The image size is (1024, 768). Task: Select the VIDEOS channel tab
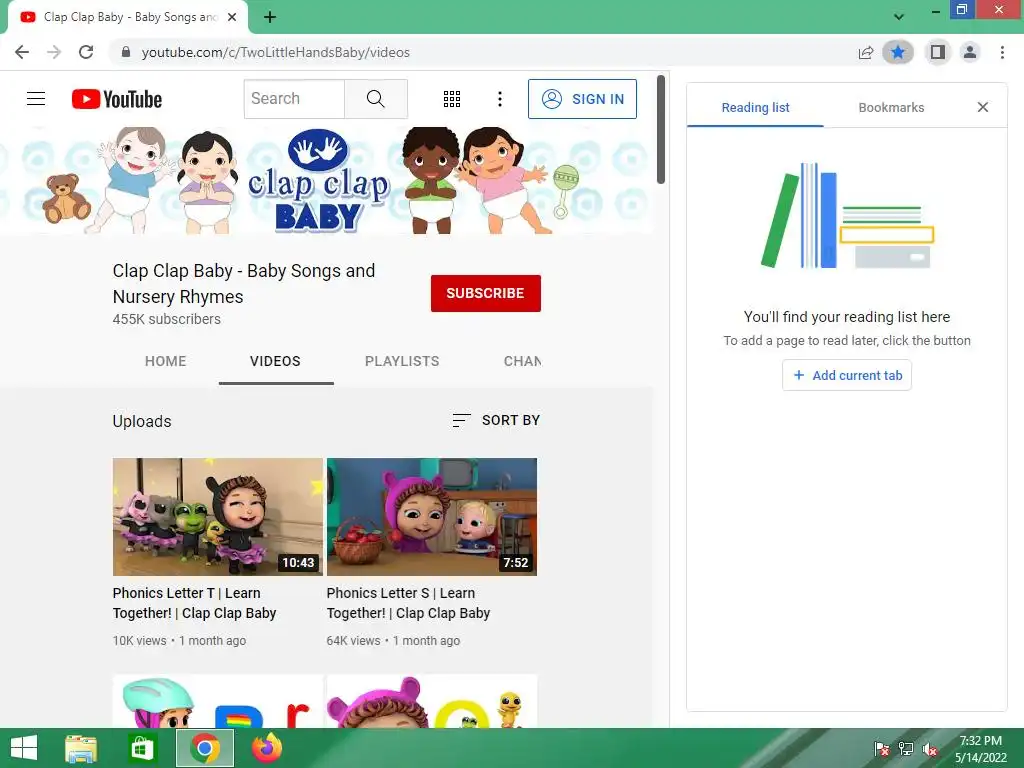point(276,361)
